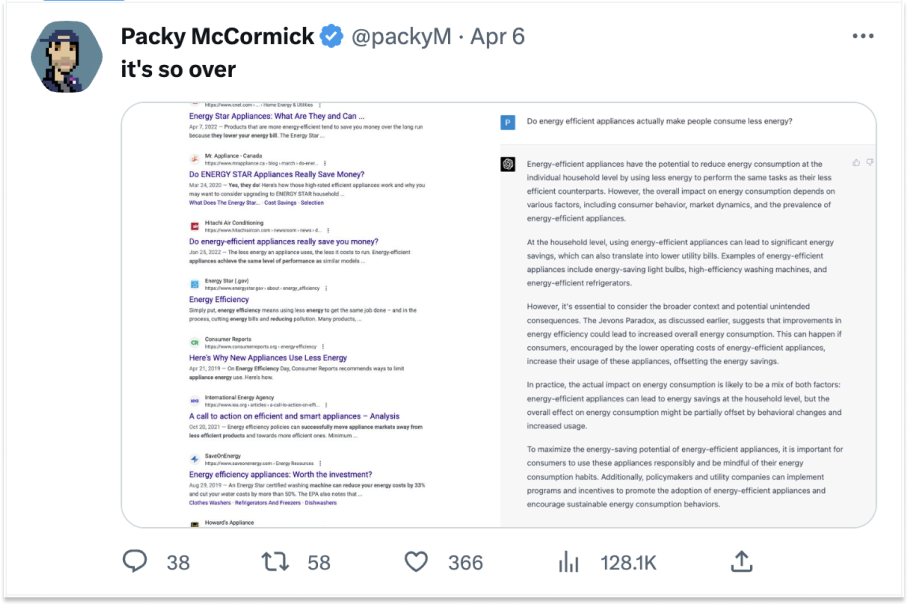Image resolution: width=908 pixels, height=606 pixels.
Task: Click the blue 'P' user avatar in the chat
Action: (508, 122)
